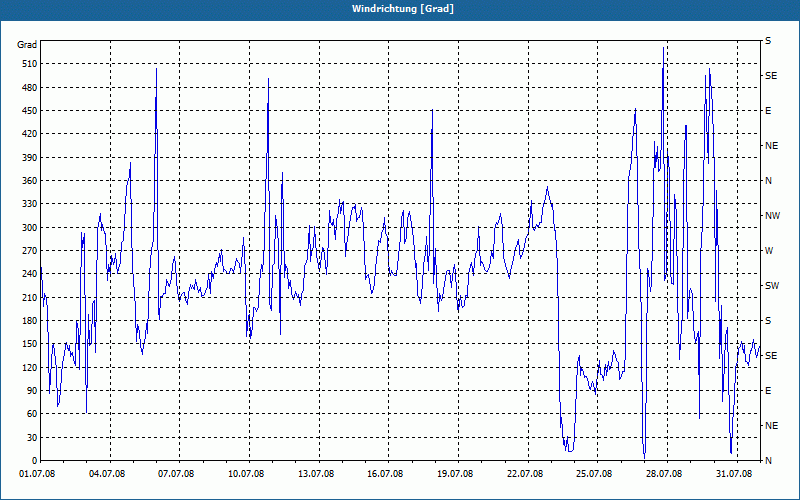Click the NW compass direction label
The width and height of the screenshot is (800, 500).
(x=772, y=216)
